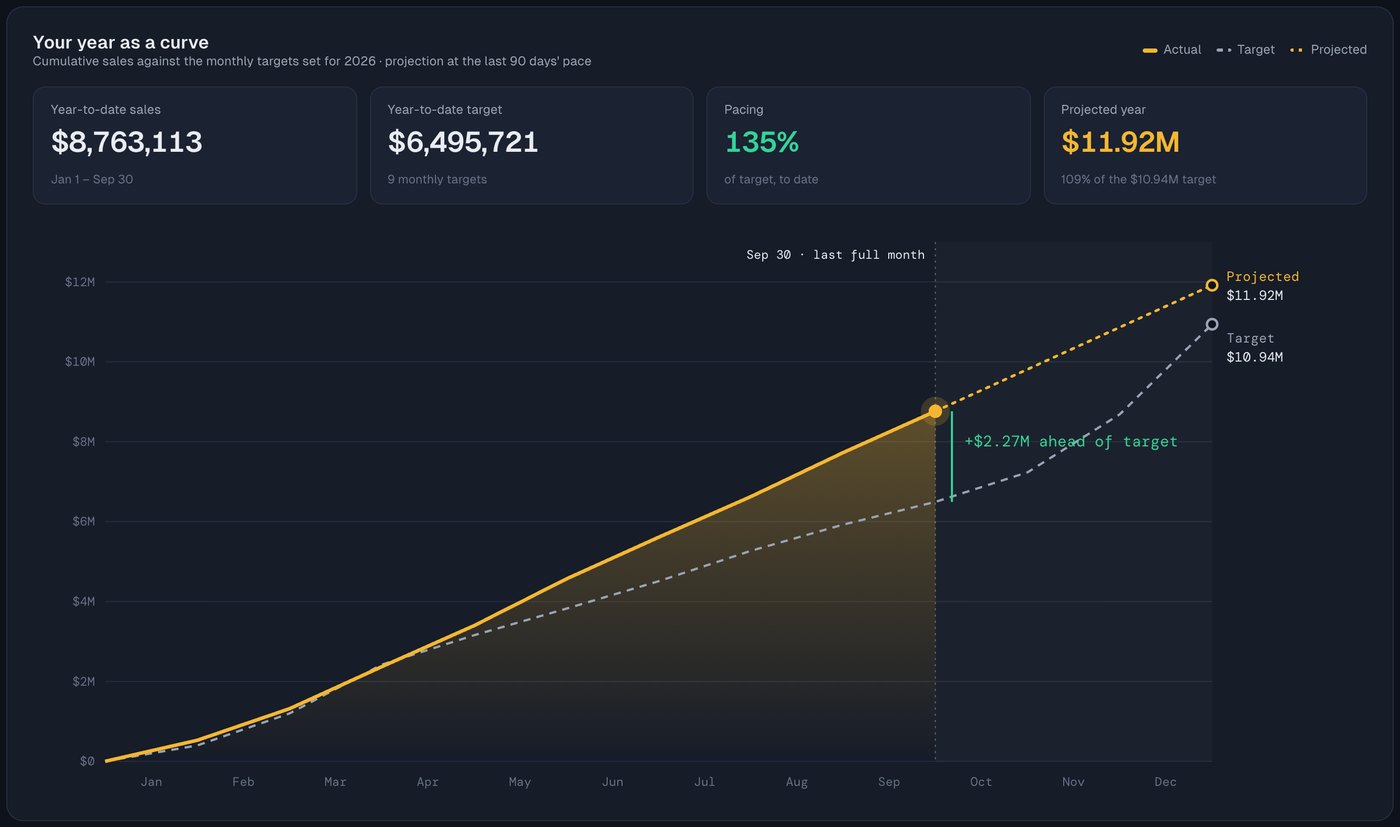The width and height of the screenshot is (1400, 827).
Task: Select the Projected year card
Action: click(x=1205, y=145)
